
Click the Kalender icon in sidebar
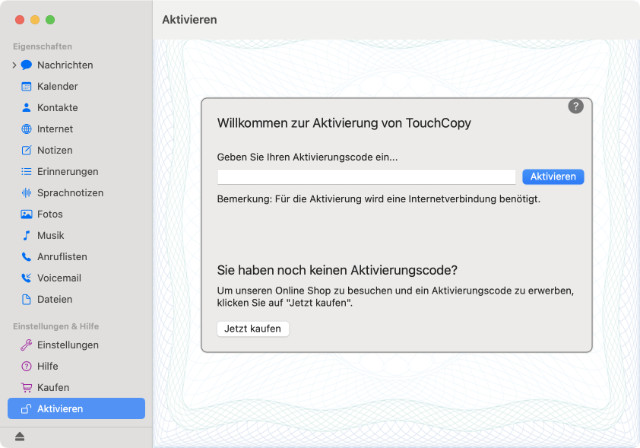[x=27, y=86]
